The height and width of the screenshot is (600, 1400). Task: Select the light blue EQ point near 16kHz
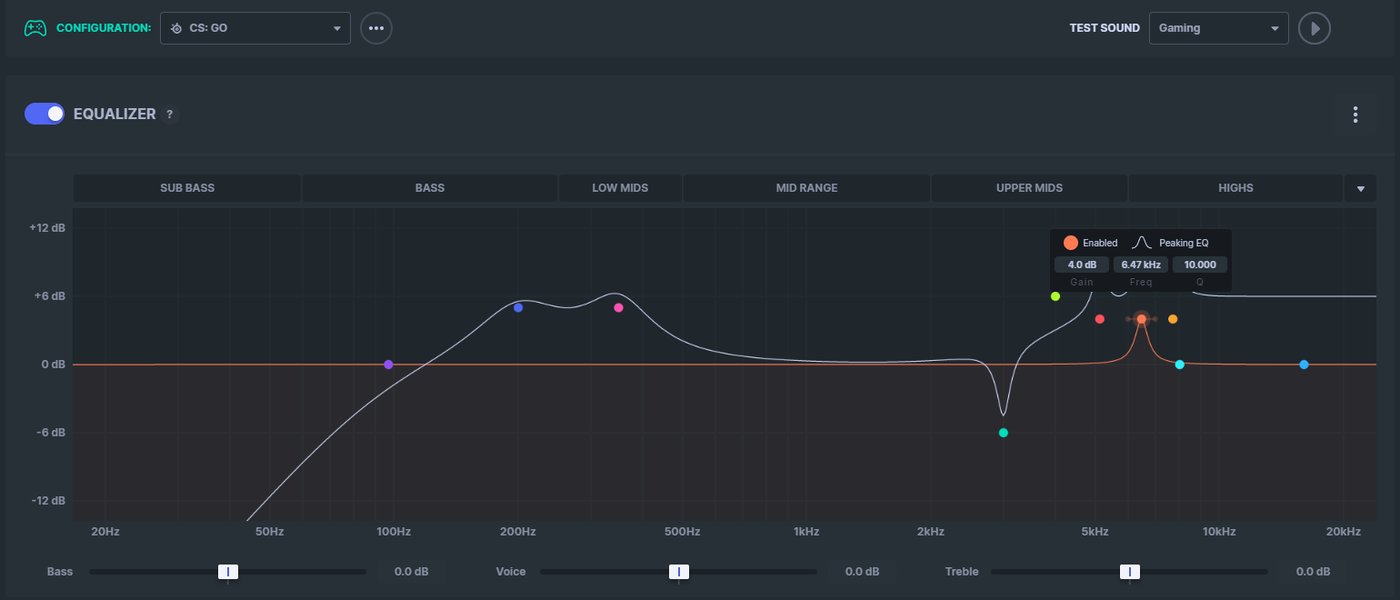[x=1304, y=365]
